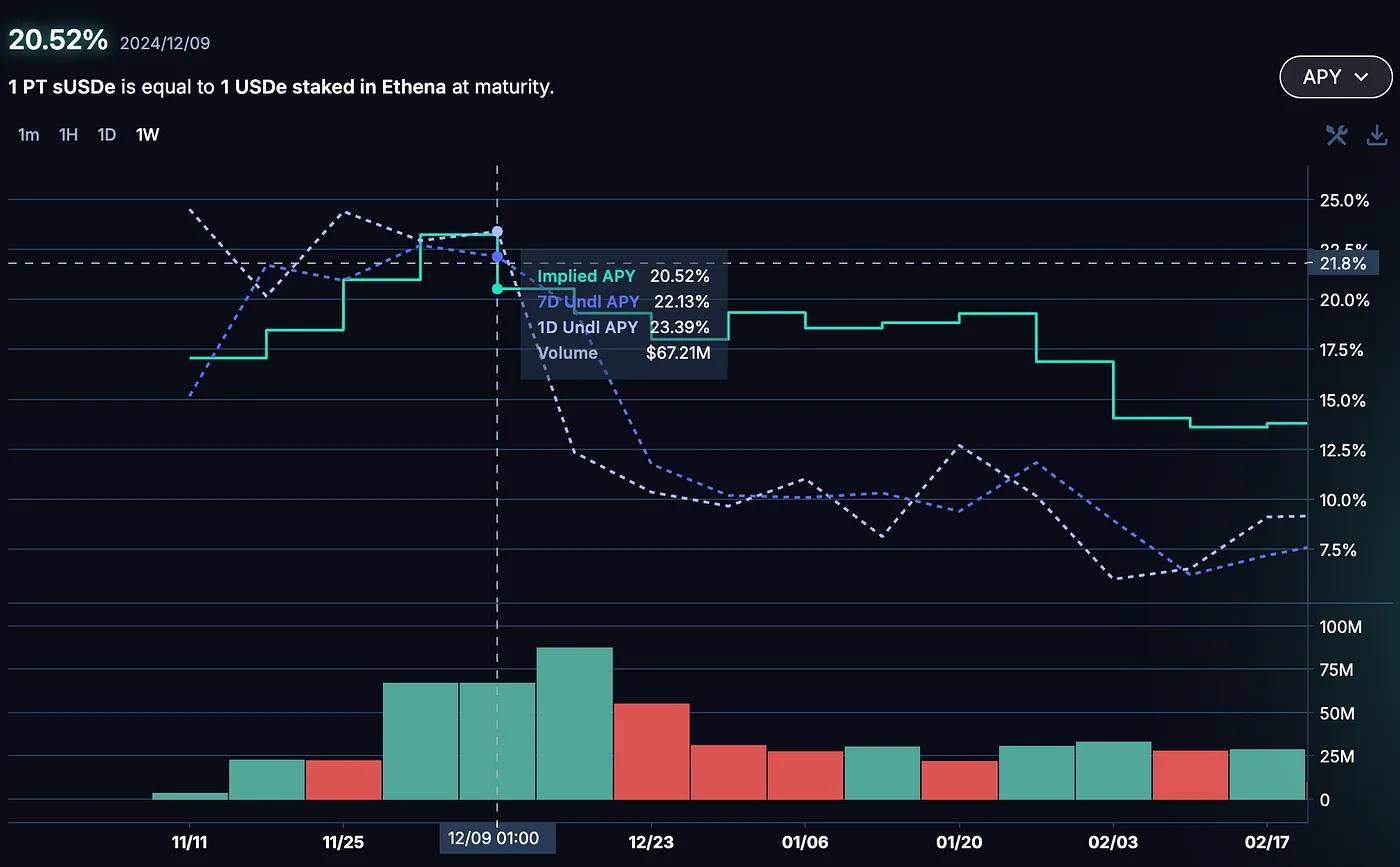1400x867 pixels.
Task: Click the 20.52% headline APY value
Action: (57, 40)
